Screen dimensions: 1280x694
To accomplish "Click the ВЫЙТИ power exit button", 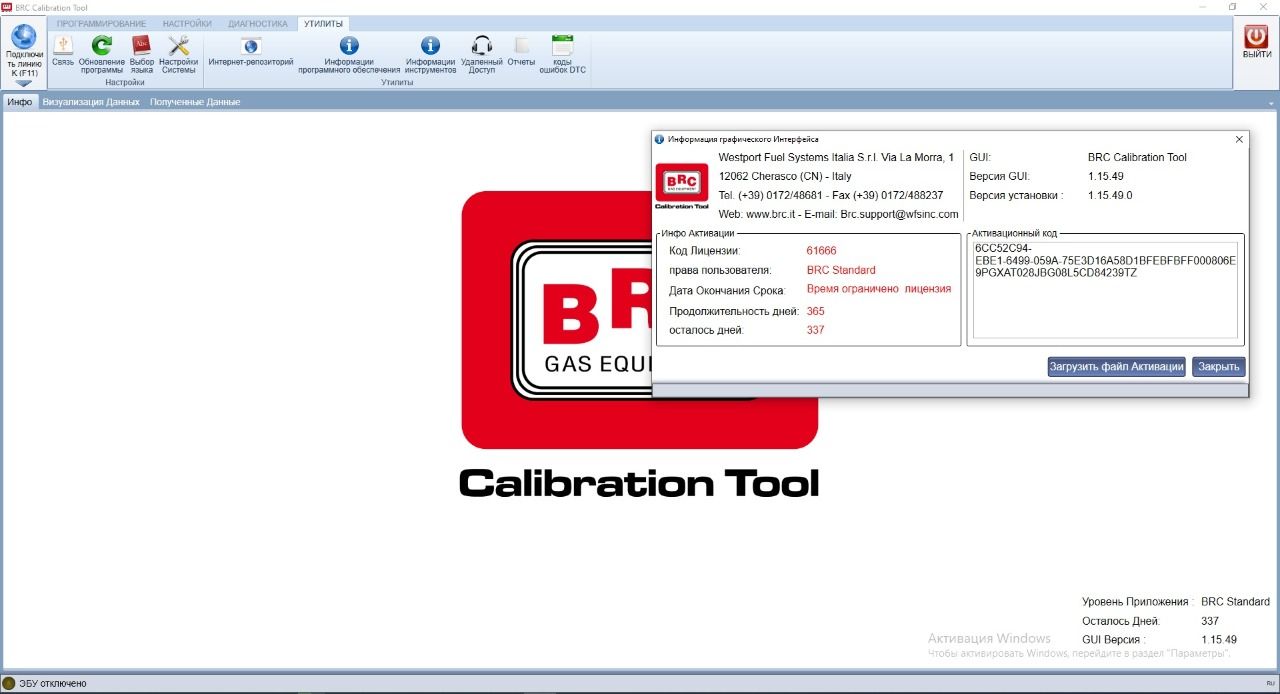I will 1256,41.
